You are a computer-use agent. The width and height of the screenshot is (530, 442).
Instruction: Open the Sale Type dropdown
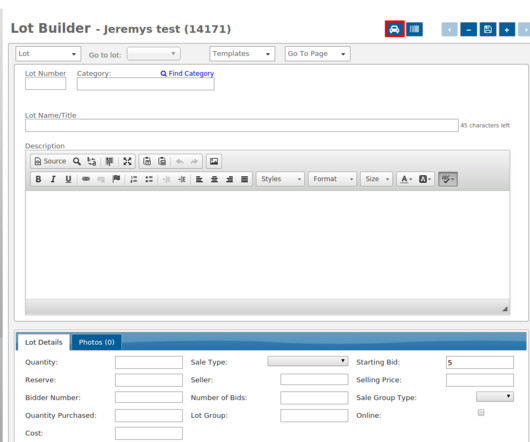pyautogui.click(x=308, y=361)
